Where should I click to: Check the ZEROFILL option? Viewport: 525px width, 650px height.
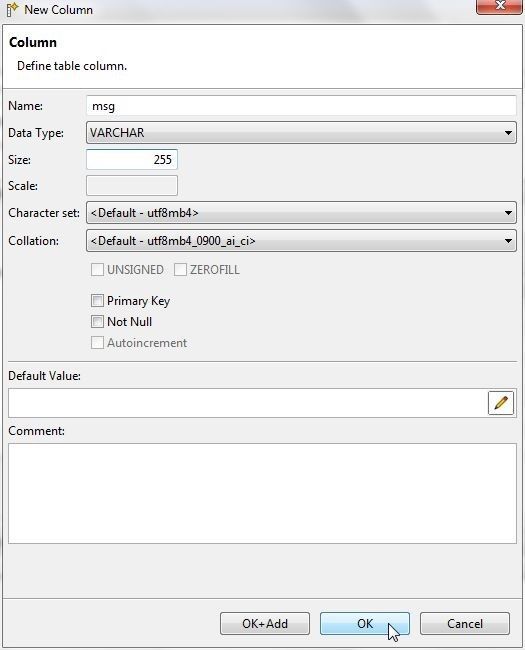click(x=180, y=270)
